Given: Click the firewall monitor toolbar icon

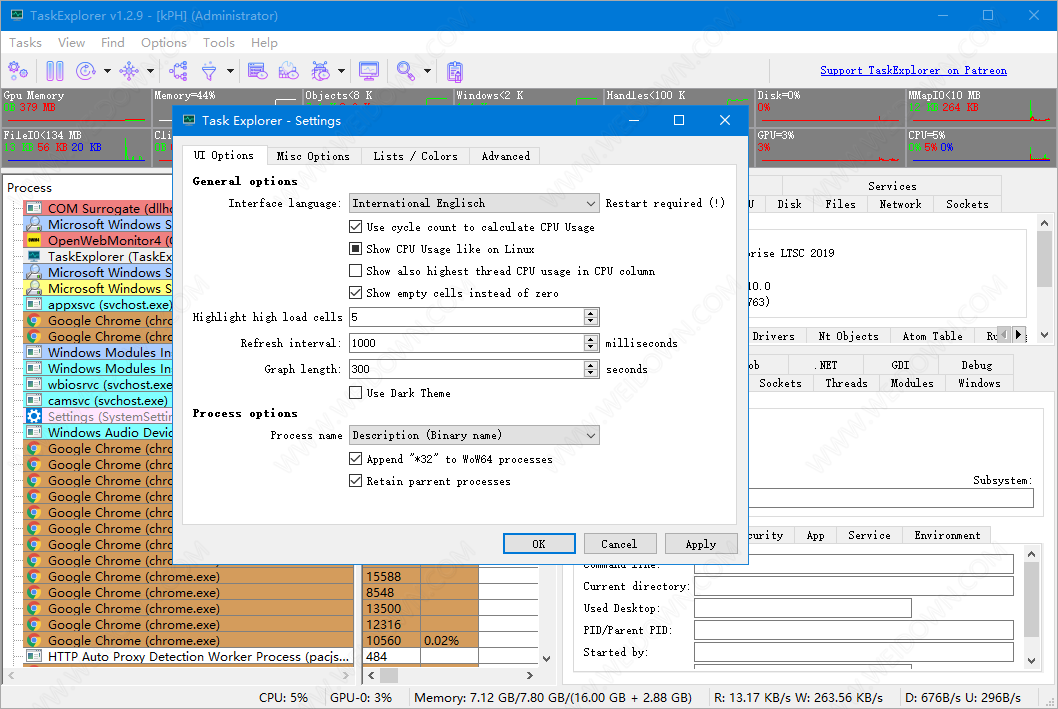Looking at the screenshot, I should click(289, 70).
